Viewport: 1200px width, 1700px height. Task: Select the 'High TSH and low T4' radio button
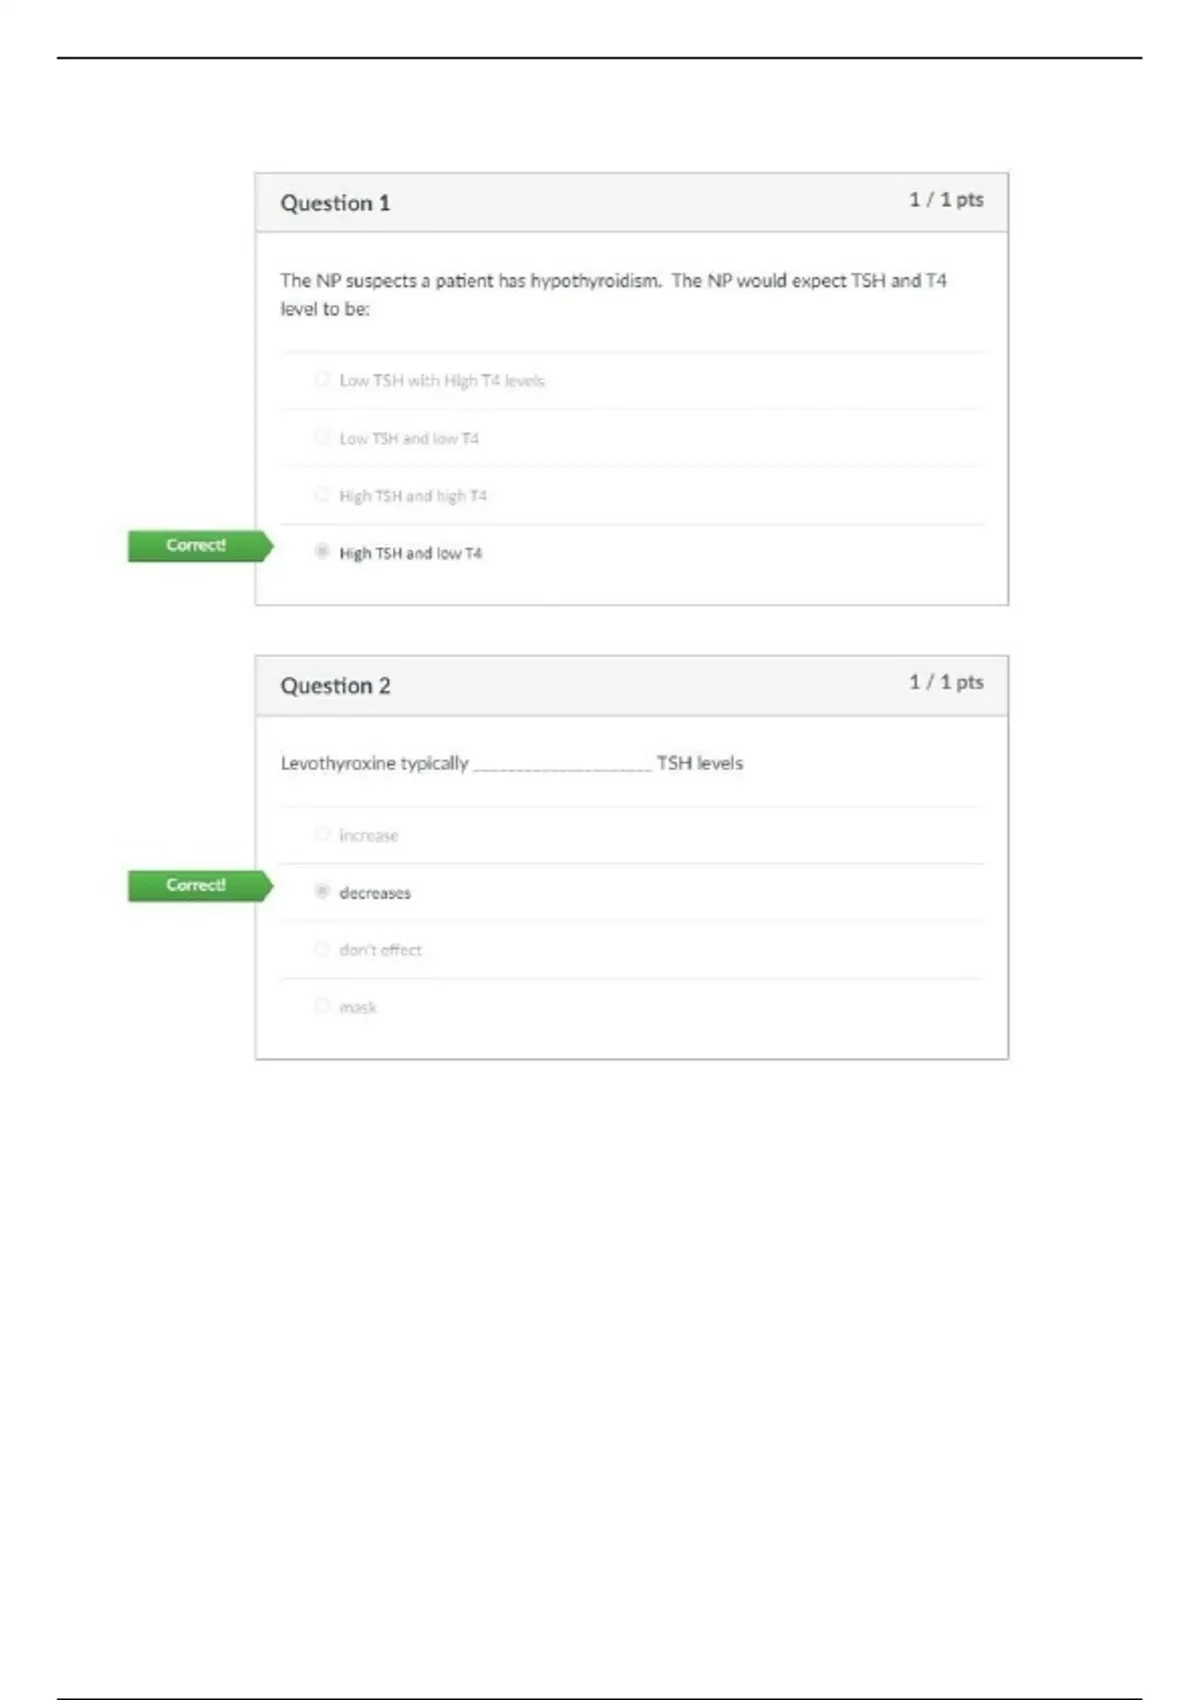(322, 551)
